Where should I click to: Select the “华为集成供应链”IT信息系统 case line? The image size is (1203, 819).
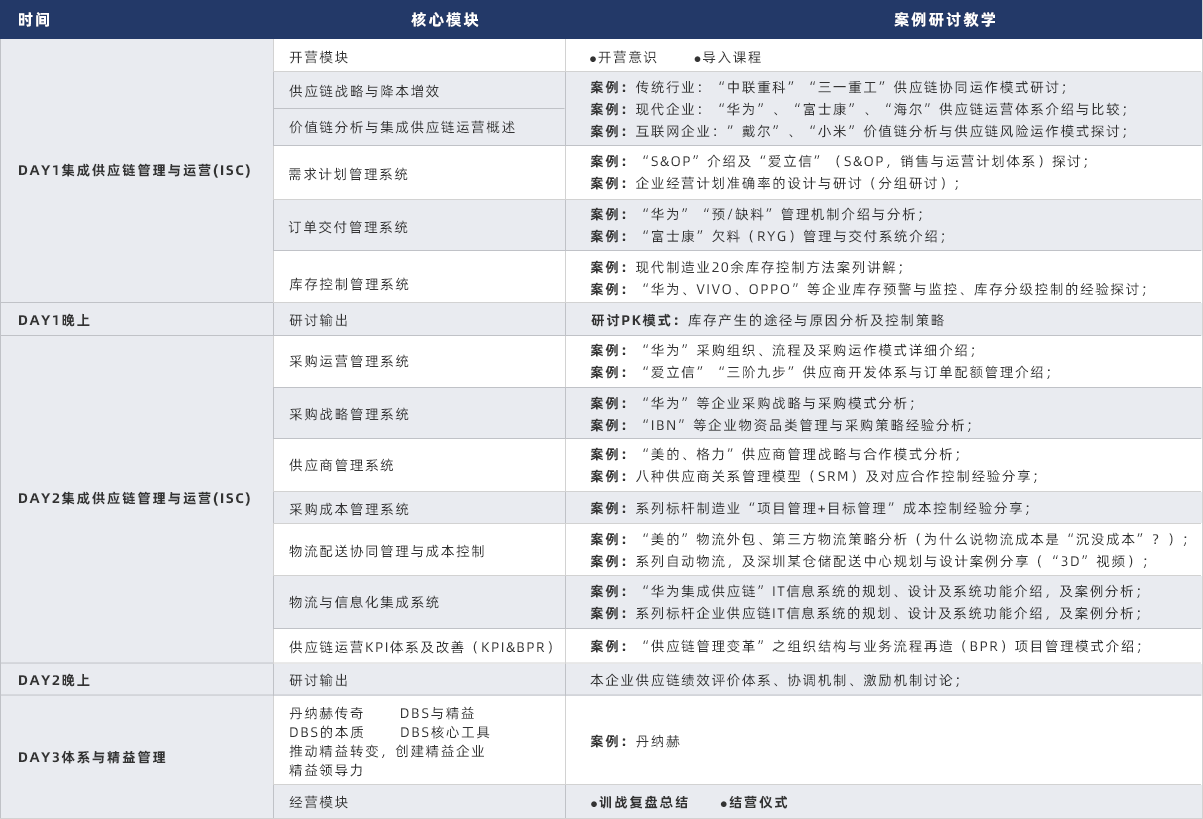tap(866, 591)
